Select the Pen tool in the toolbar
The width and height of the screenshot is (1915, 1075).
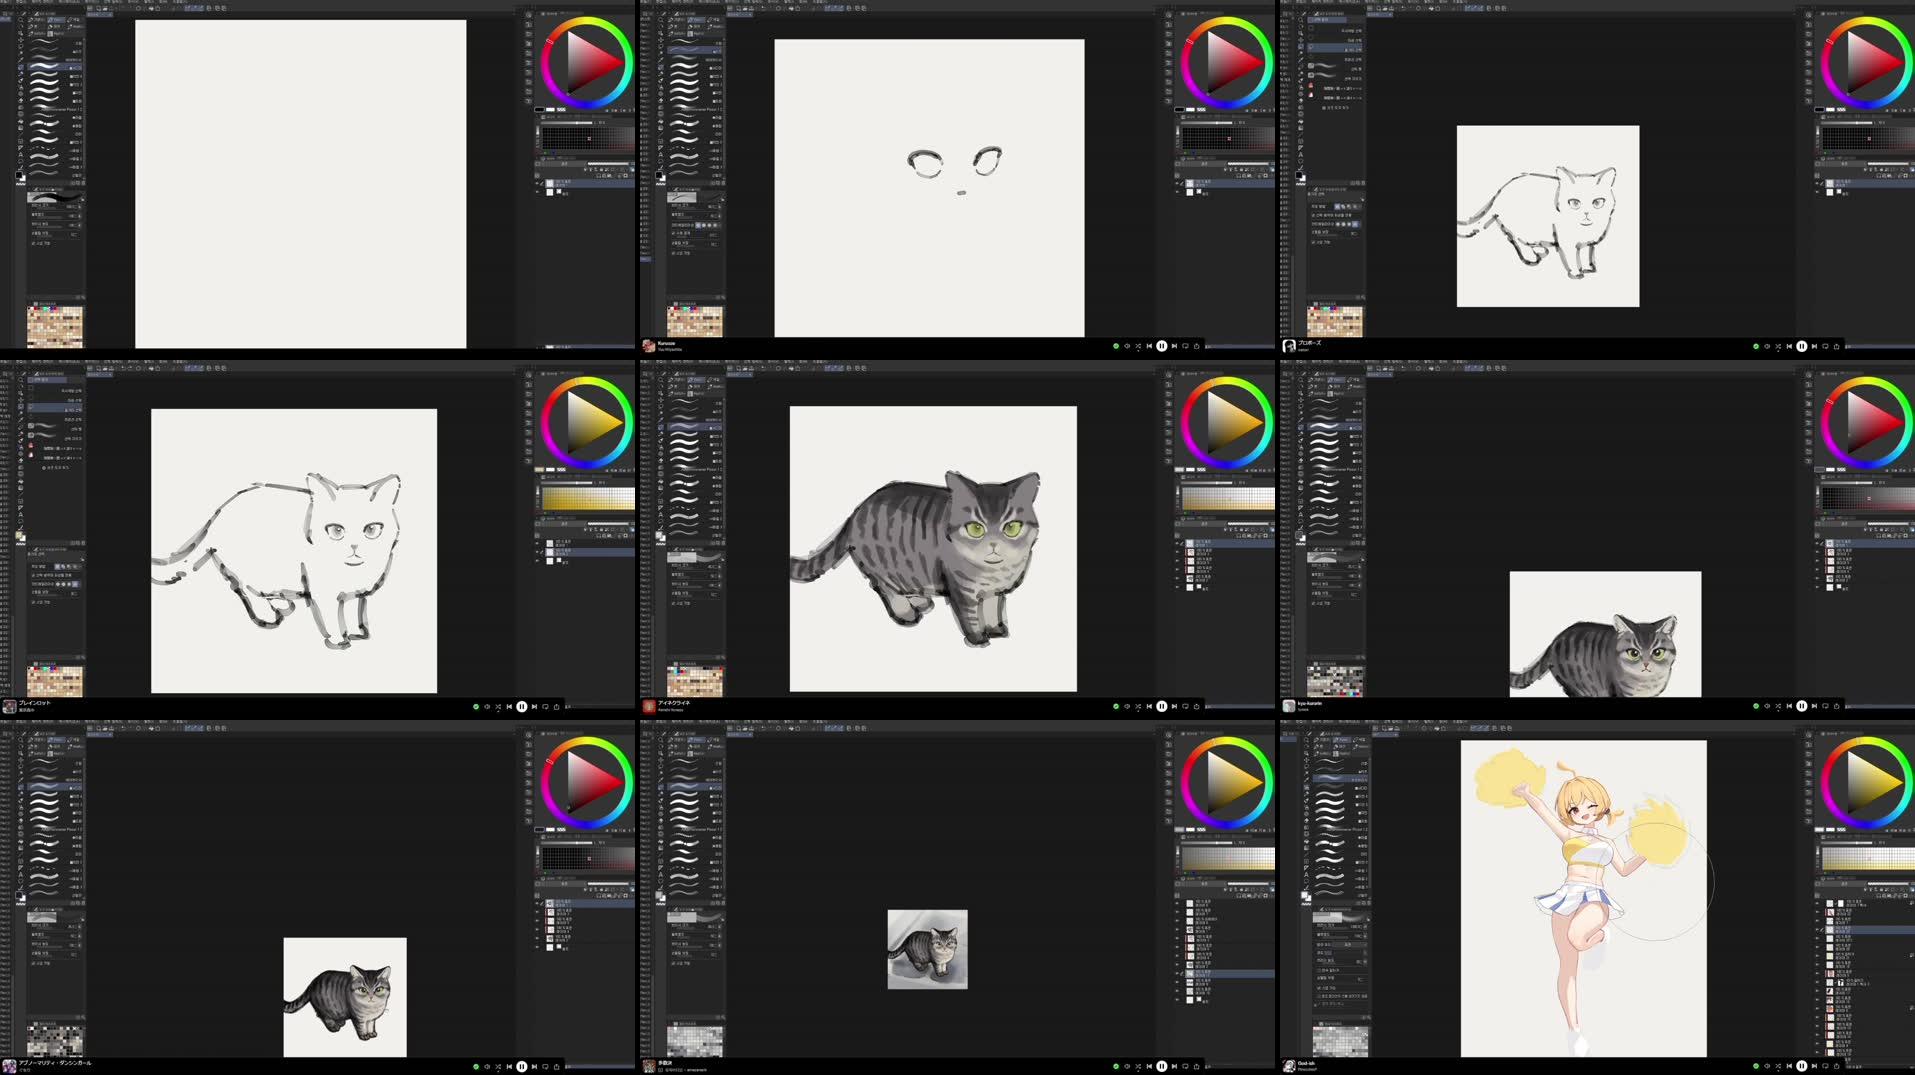click(22, 67)
